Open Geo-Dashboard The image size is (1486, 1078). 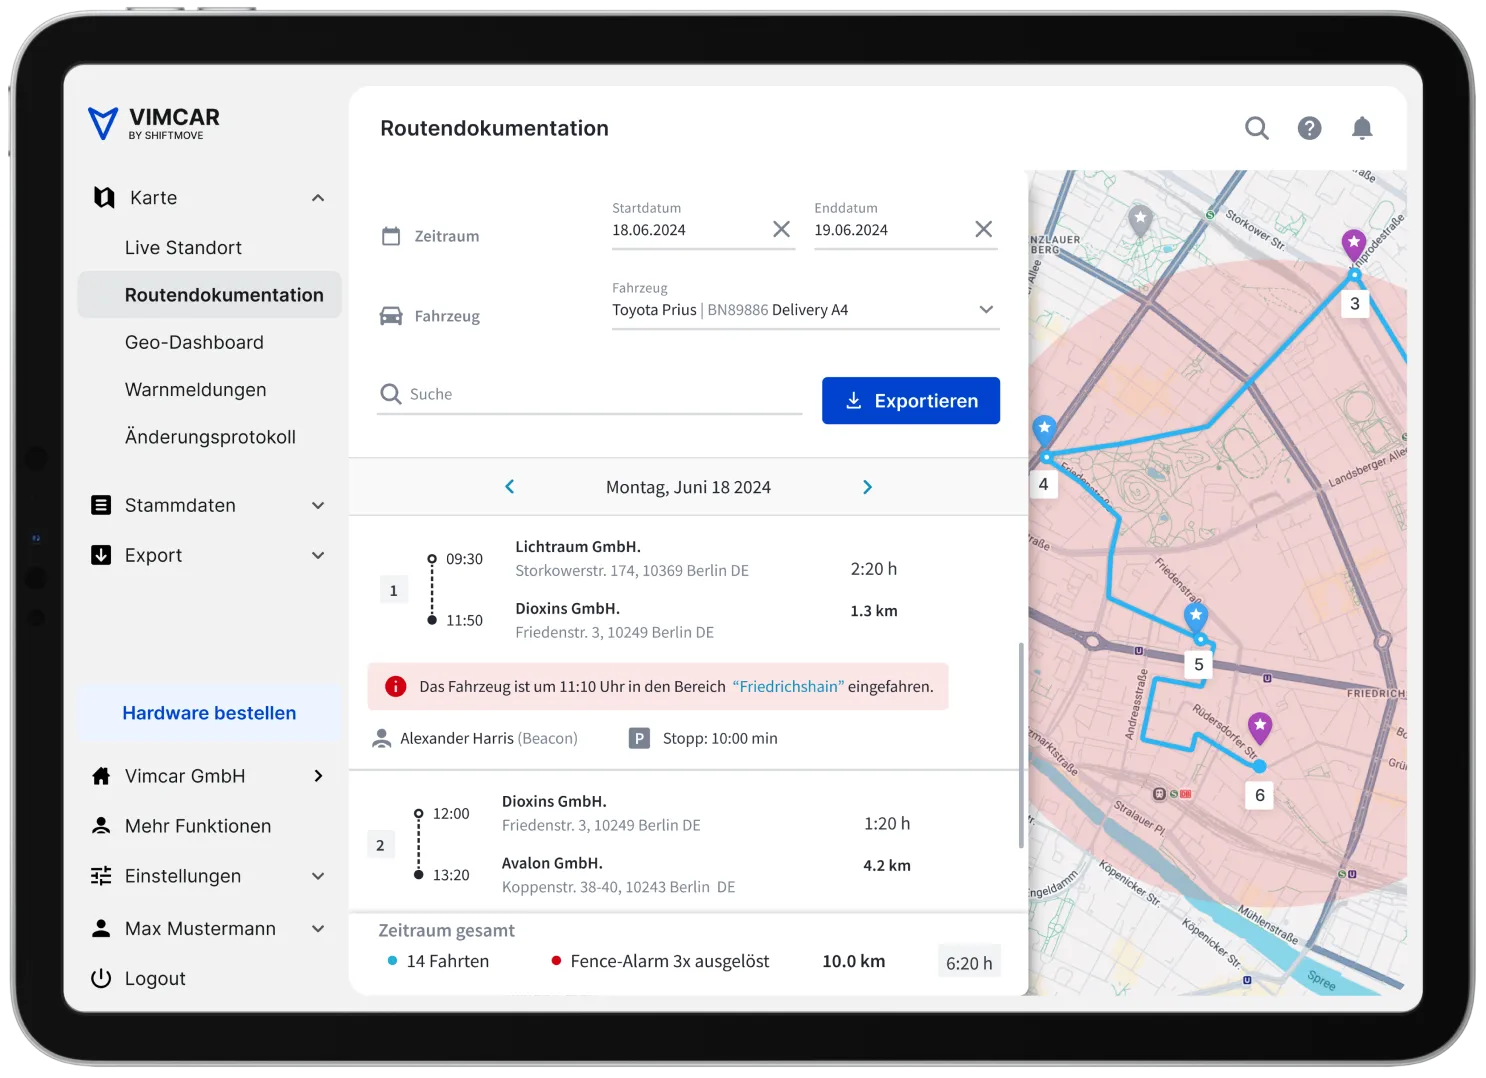click(194, 342)
